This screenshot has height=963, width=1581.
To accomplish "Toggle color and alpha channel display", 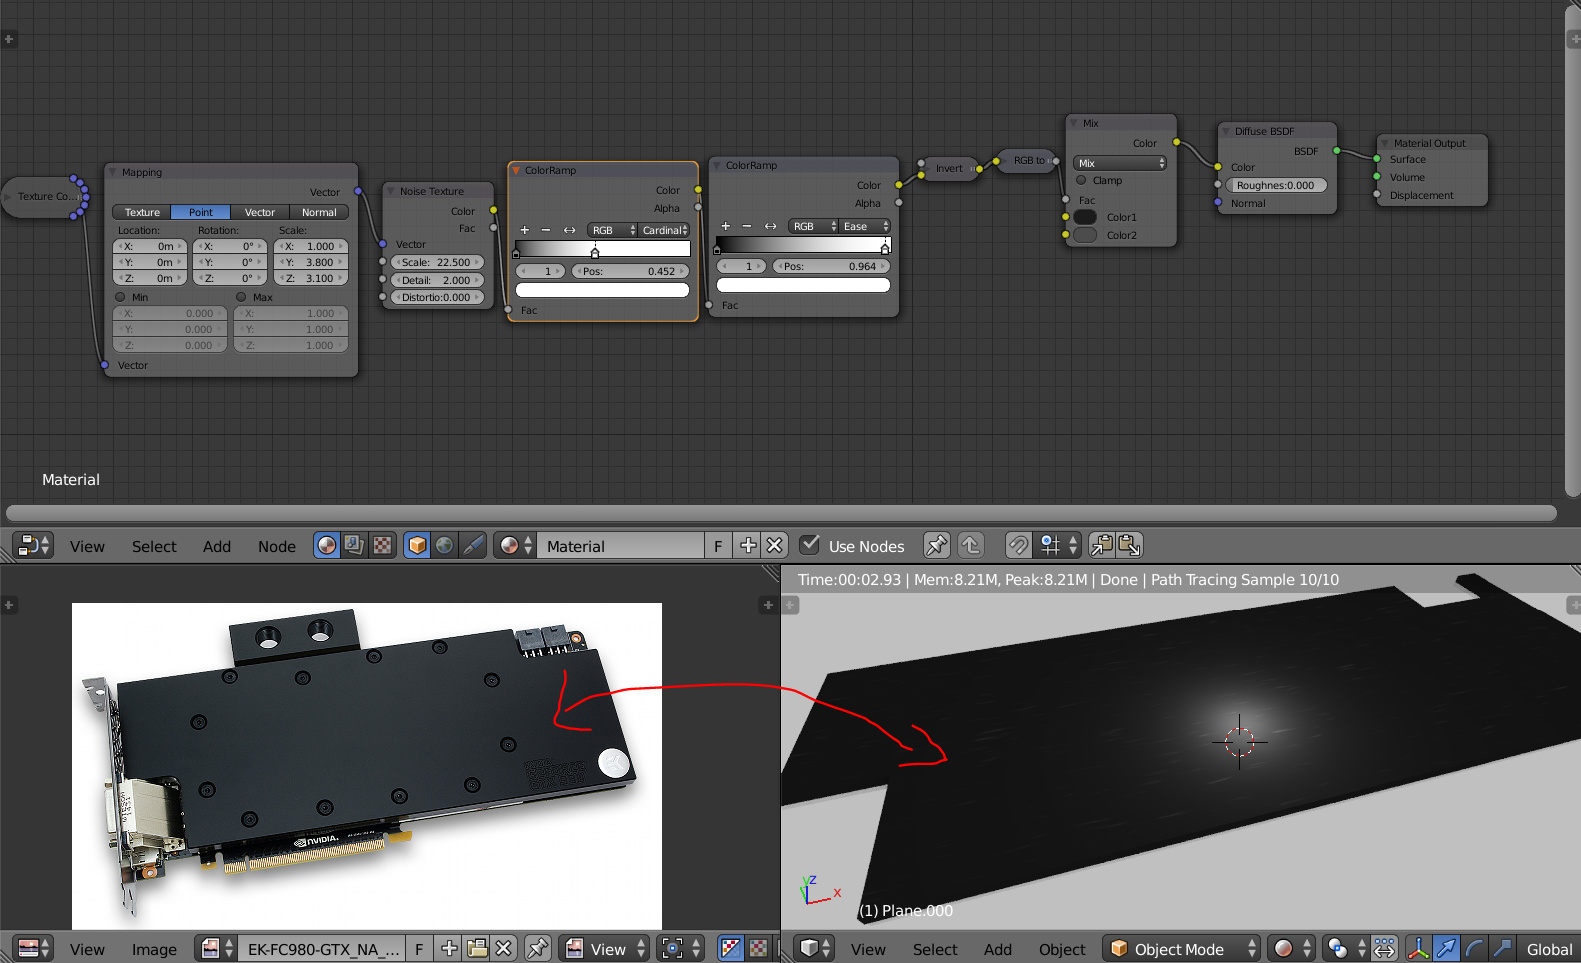I will coord(731,948).
